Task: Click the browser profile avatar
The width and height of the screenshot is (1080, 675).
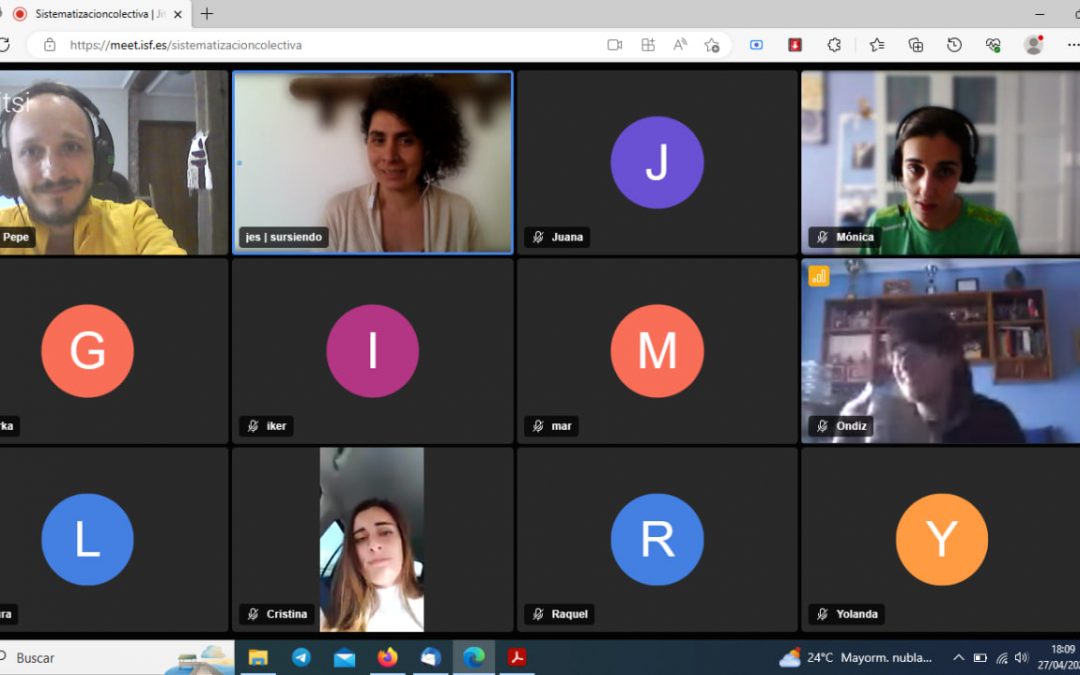Action: pos(1033,45)
